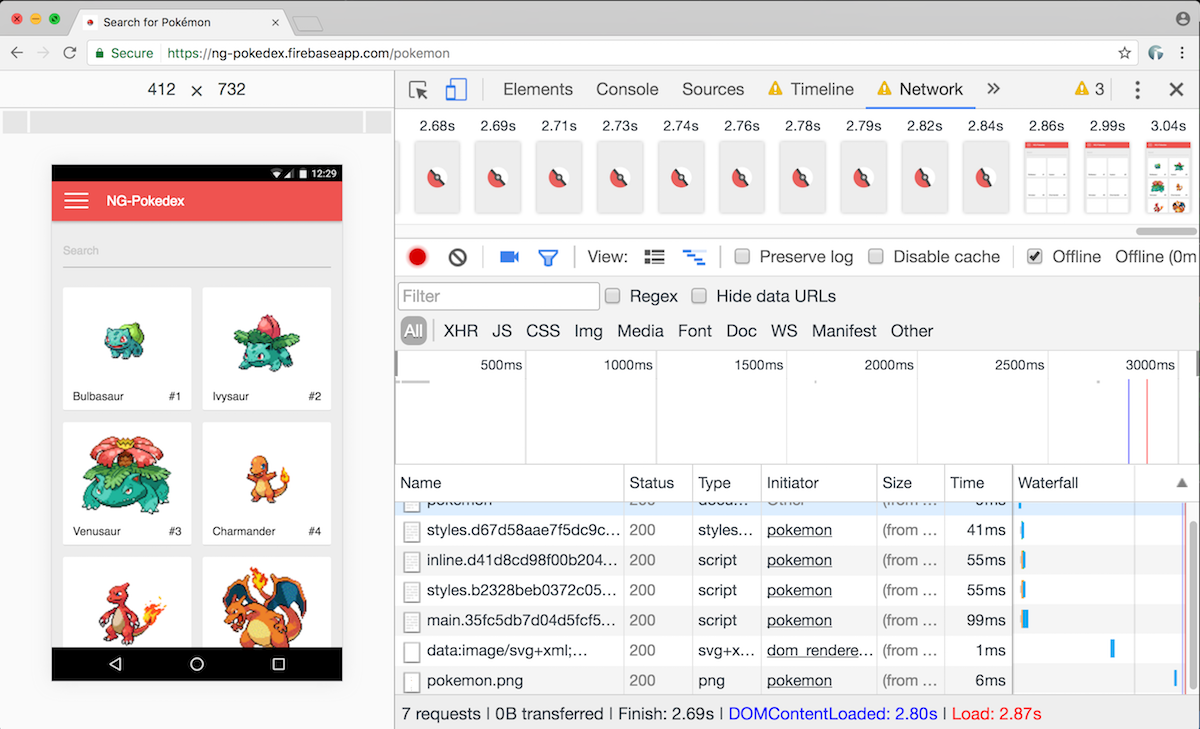Image resolution: width=1200 pixels, height=729 pixels.
Task: Click dom_rendere… initiator link
Action: [820, 650]
